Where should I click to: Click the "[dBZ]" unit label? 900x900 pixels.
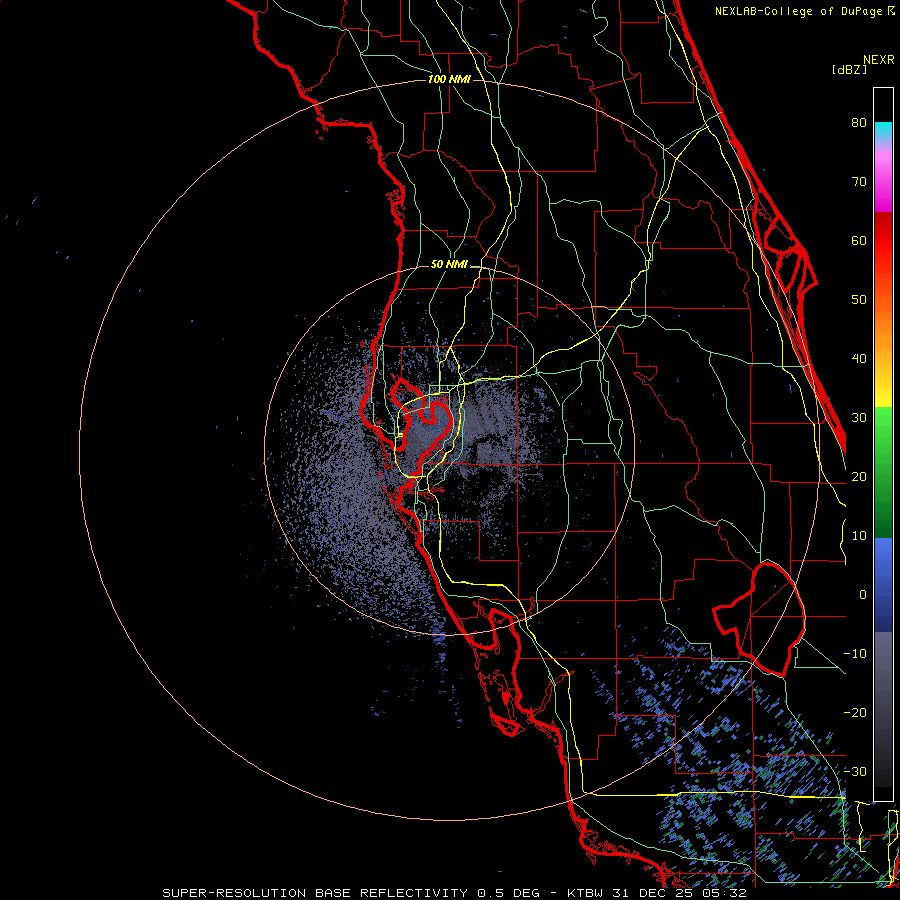point(849,70)
